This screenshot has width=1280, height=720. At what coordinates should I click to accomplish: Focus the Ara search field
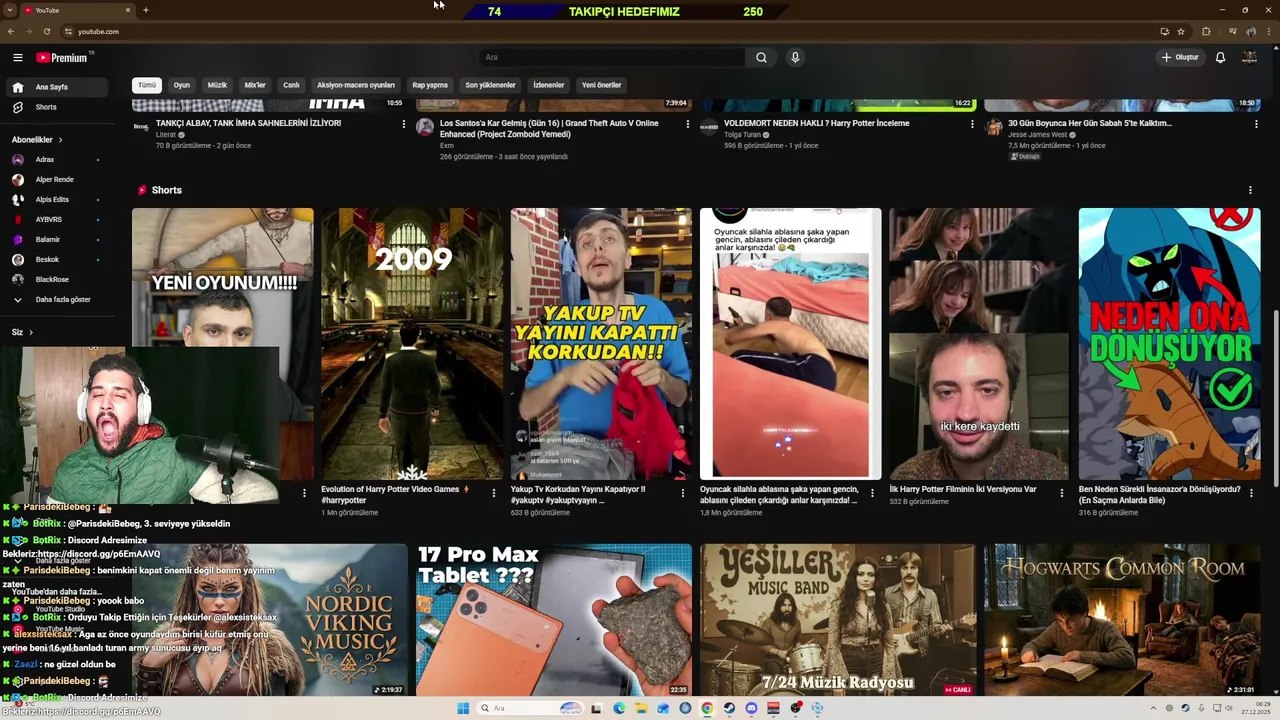click(x=610, y=58)
